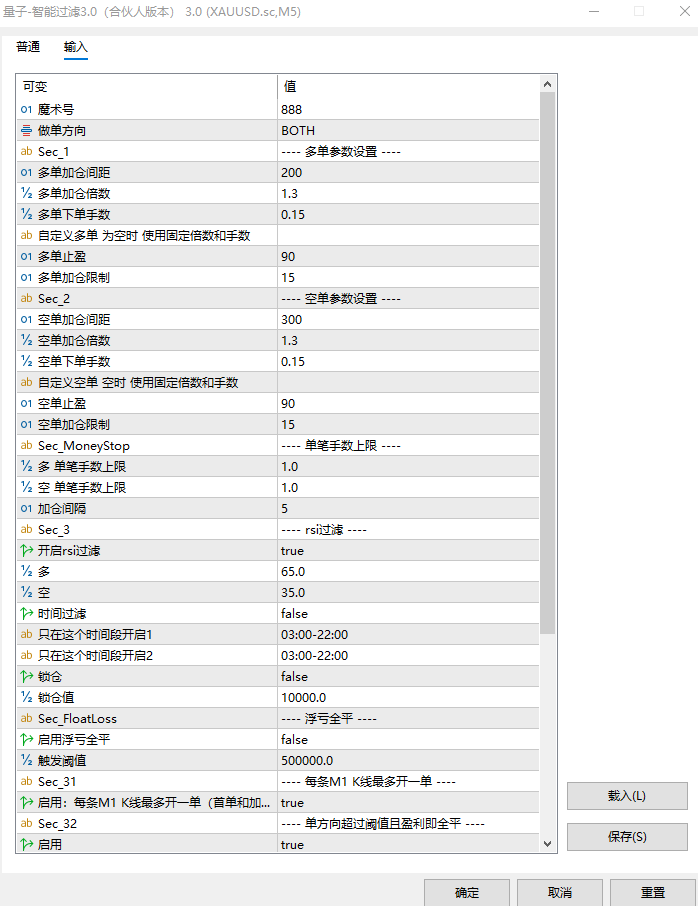Click the 保存(S) button

point(627,837)
